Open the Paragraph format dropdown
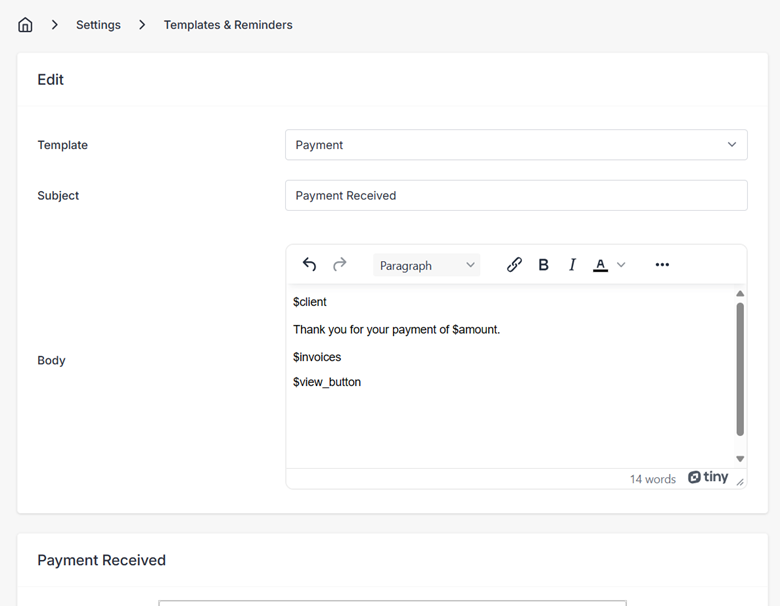The height and width of the screenshot is (606, 780). click(426, 265)
